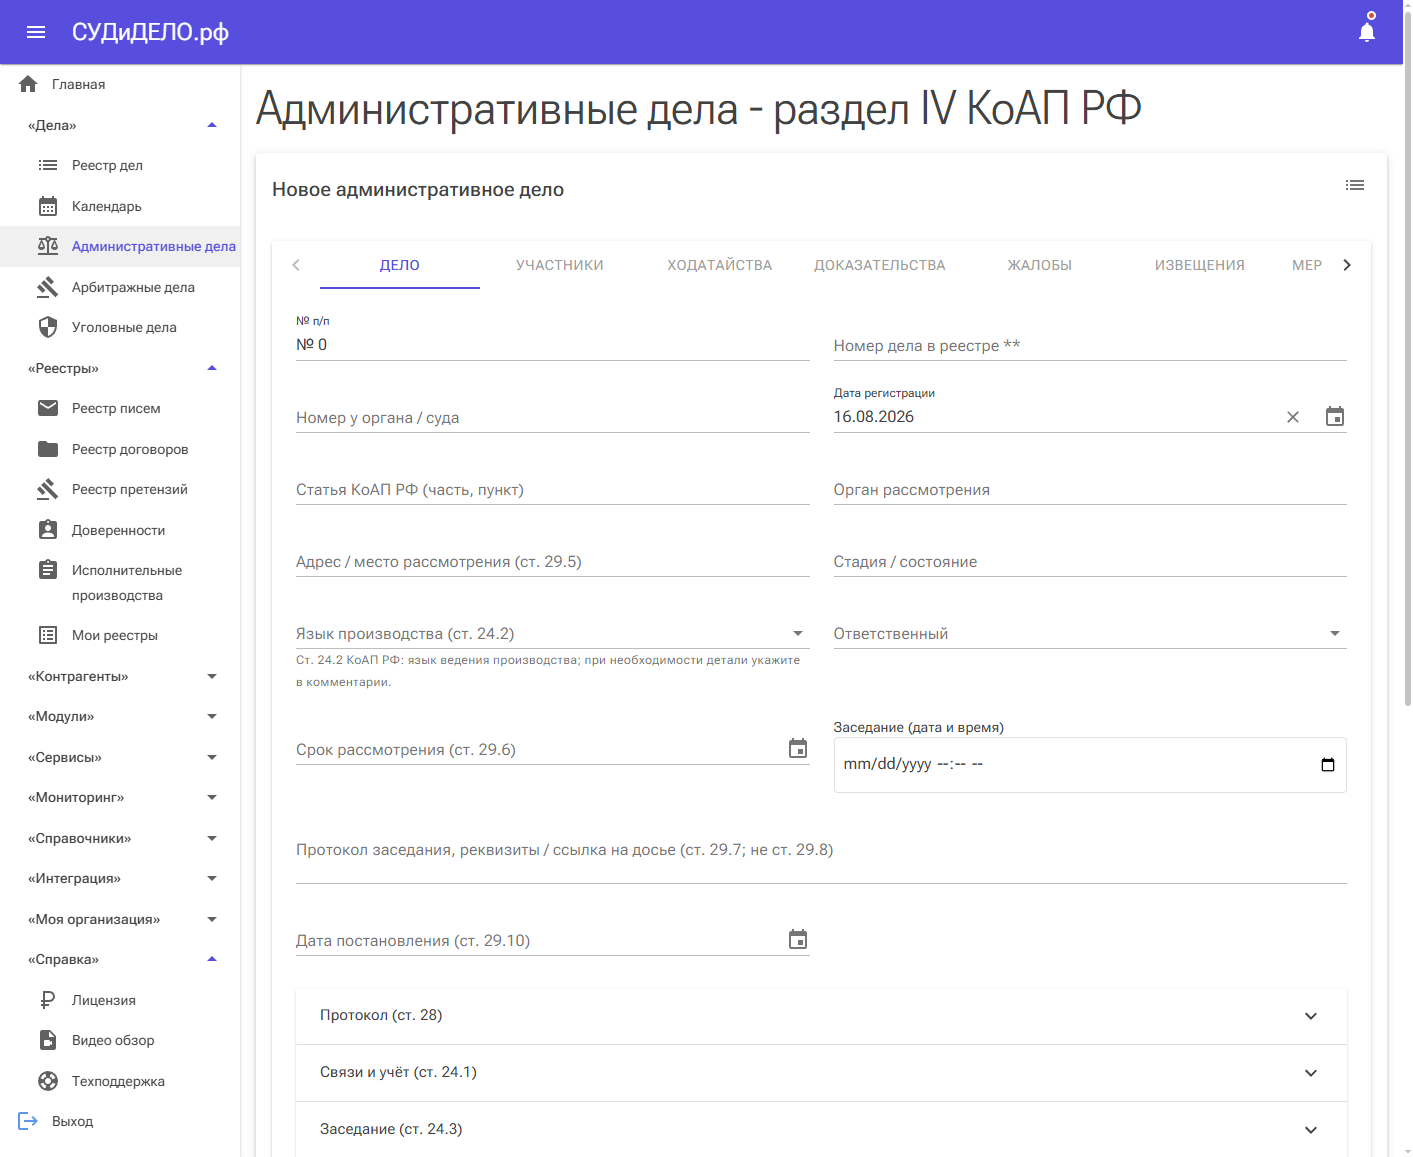
Task: Click the shield icon for Уголовные дела
Action: point(48,327)
